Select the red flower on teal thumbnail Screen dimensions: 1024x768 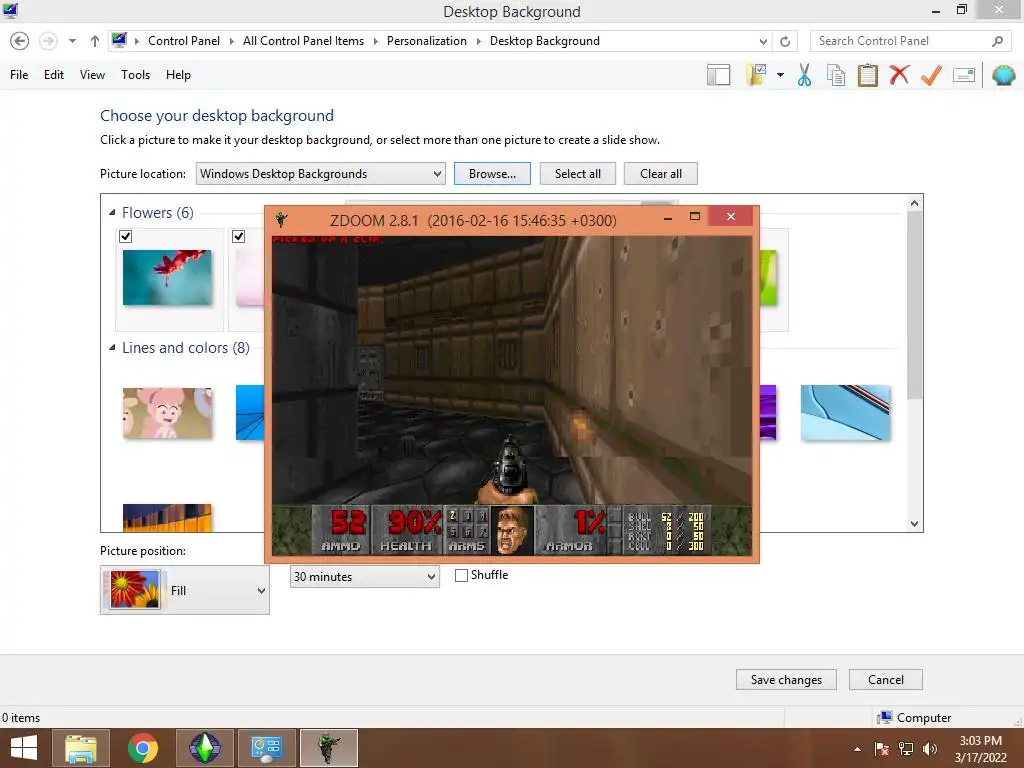[167, 277]
